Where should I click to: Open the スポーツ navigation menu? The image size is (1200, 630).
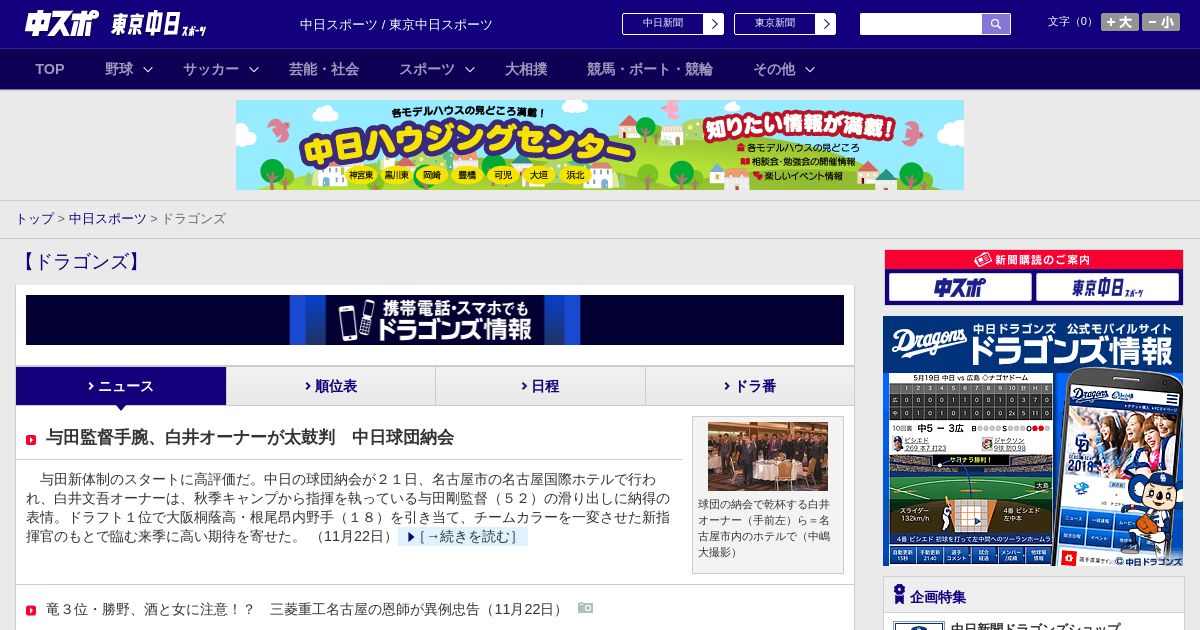click(x=427, y=69)
